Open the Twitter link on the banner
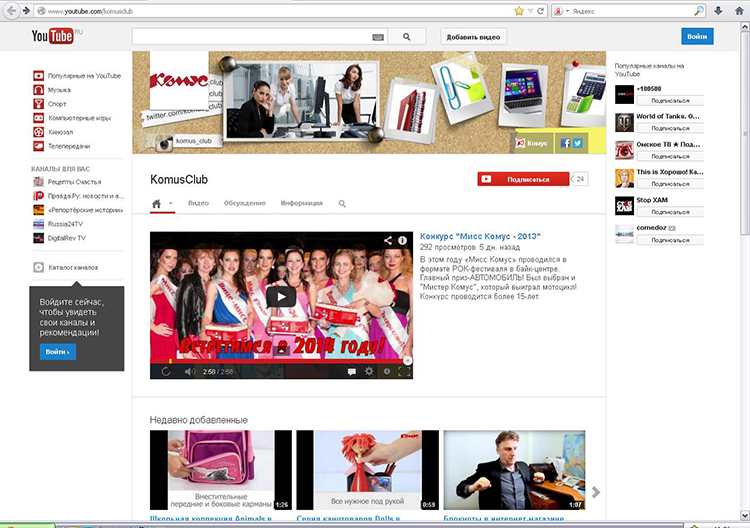This screenshot has height=528, width=750. (578, 143)
